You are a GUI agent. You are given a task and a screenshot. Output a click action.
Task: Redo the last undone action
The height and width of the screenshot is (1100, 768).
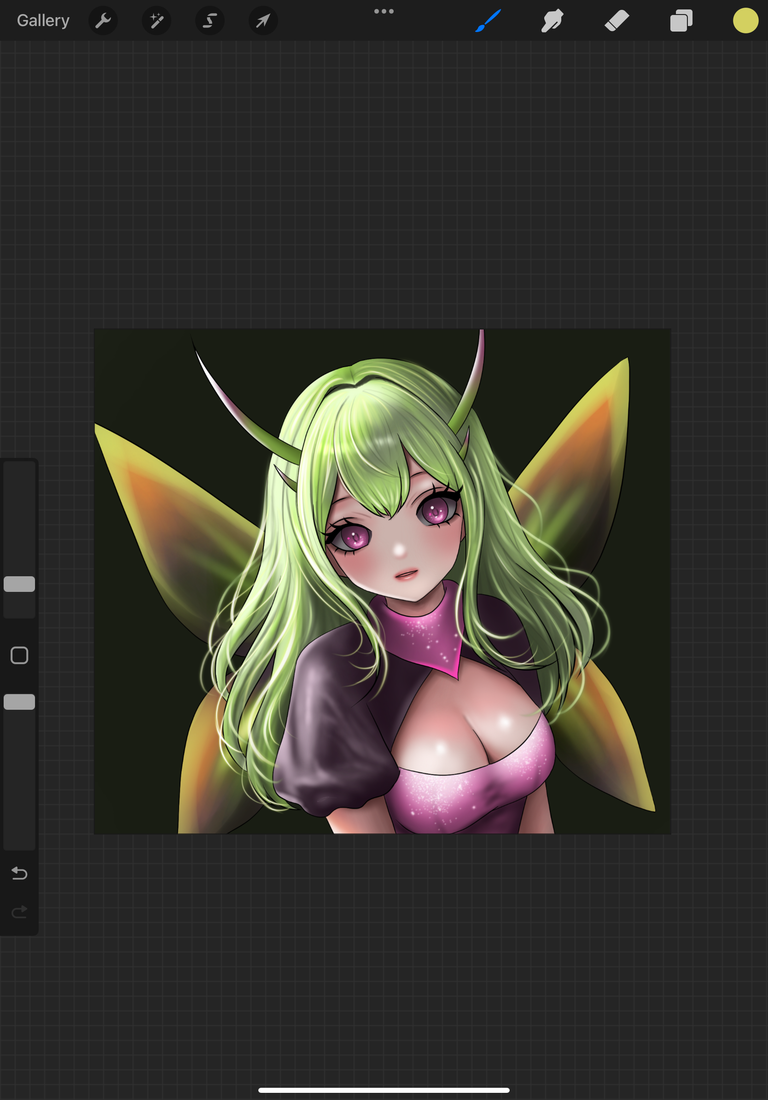(x=20, y=911)
